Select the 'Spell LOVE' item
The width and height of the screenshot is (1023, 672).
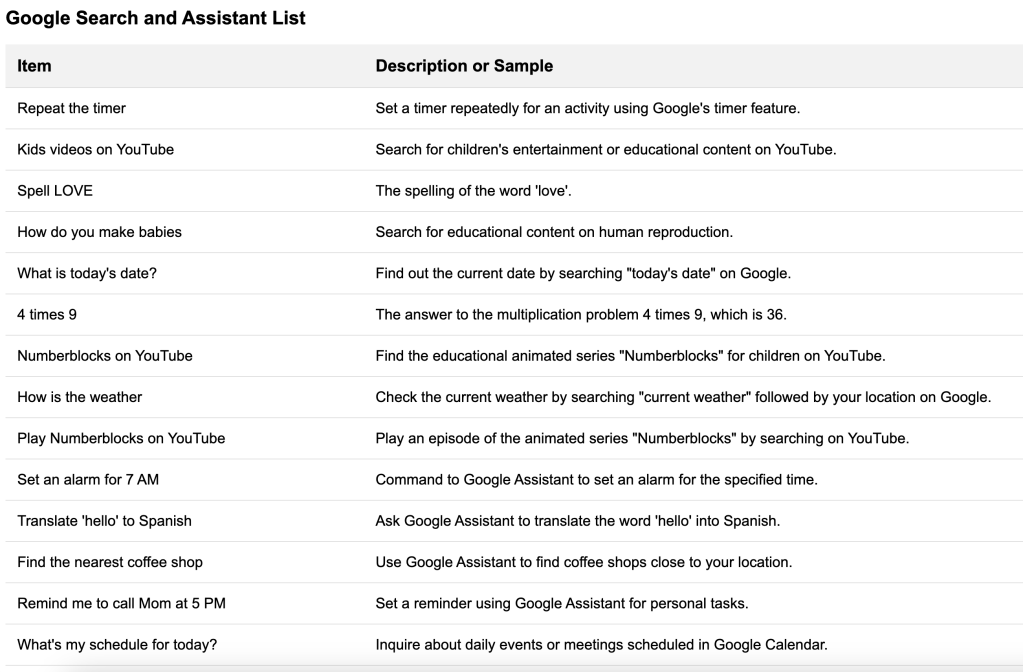pyautogui.click(x=55, y=191)
